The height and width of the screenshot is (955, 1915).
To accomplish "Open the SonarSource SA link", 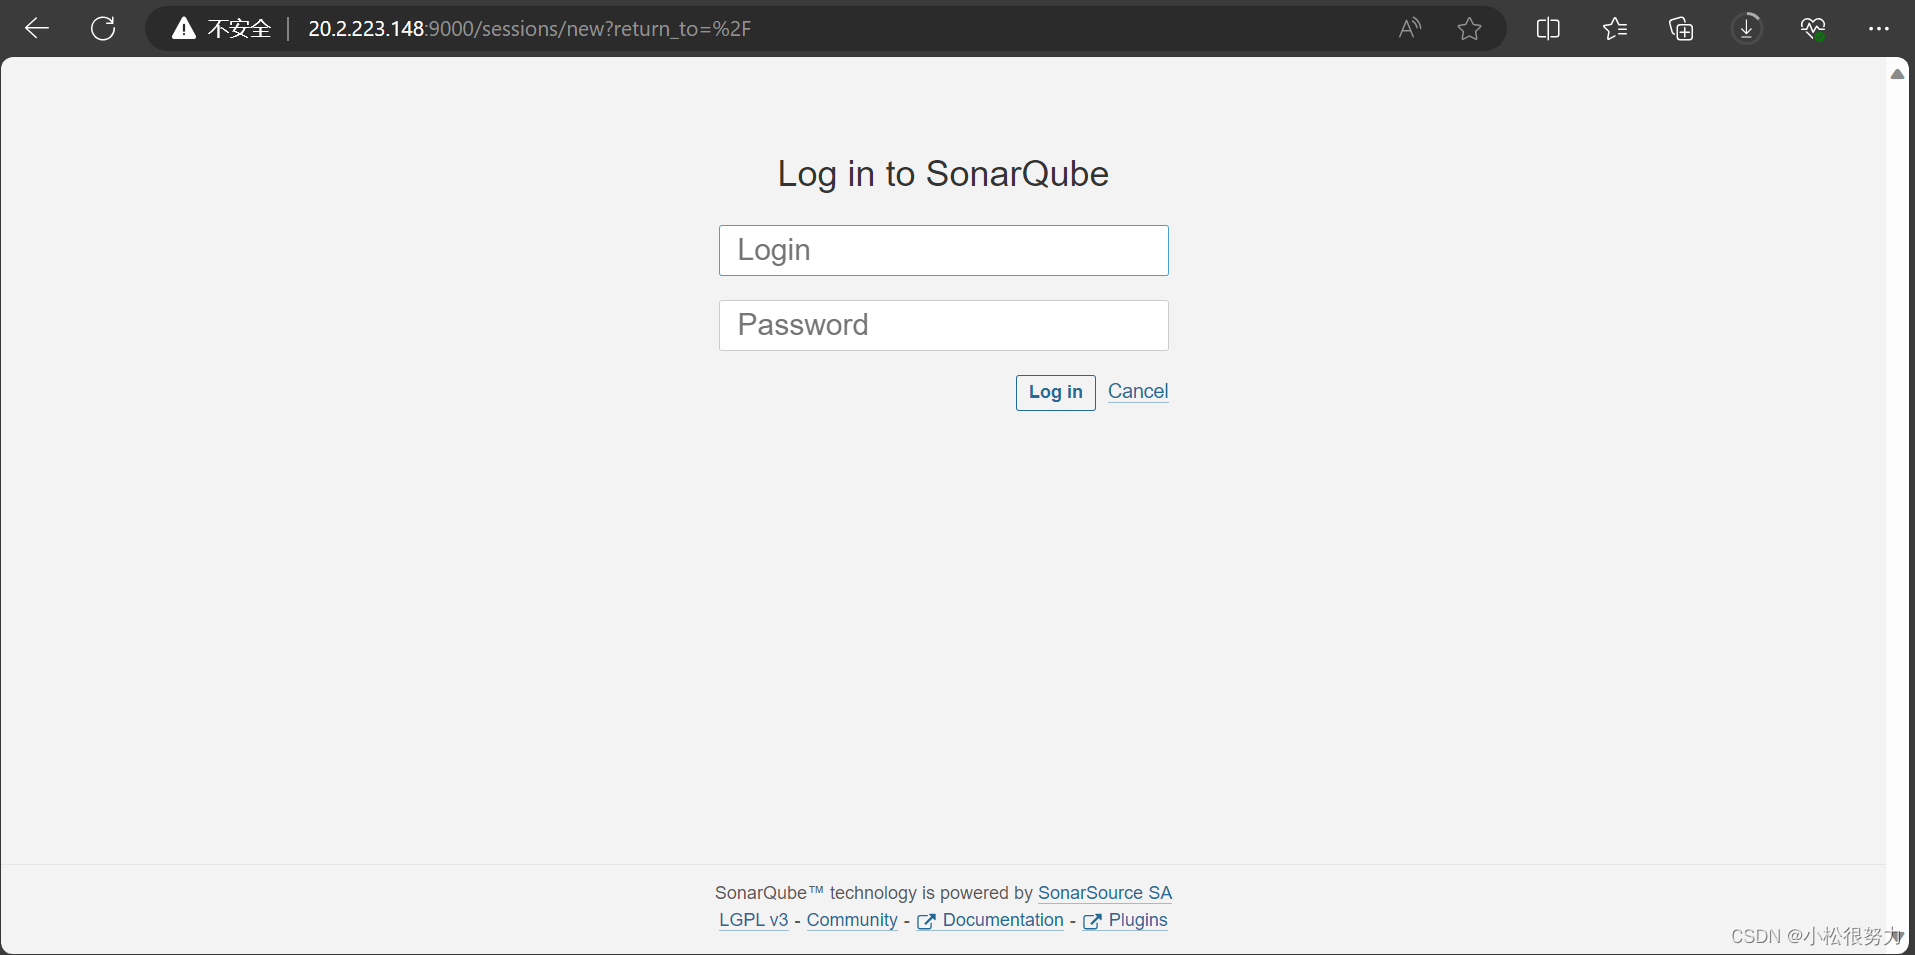I will pyautogui.click(x=1104, y=893).
